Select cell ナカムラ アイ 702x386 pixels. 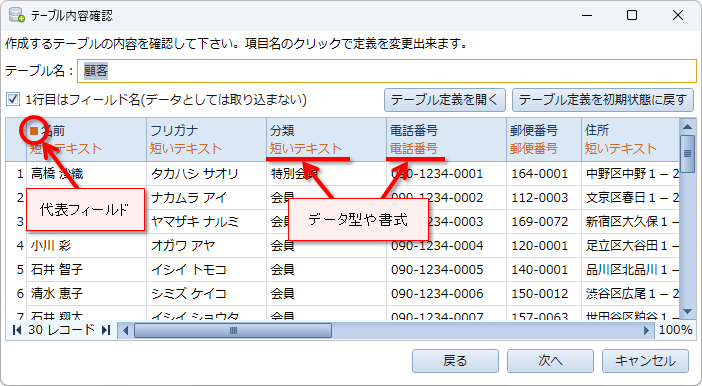tap(206, 197)
